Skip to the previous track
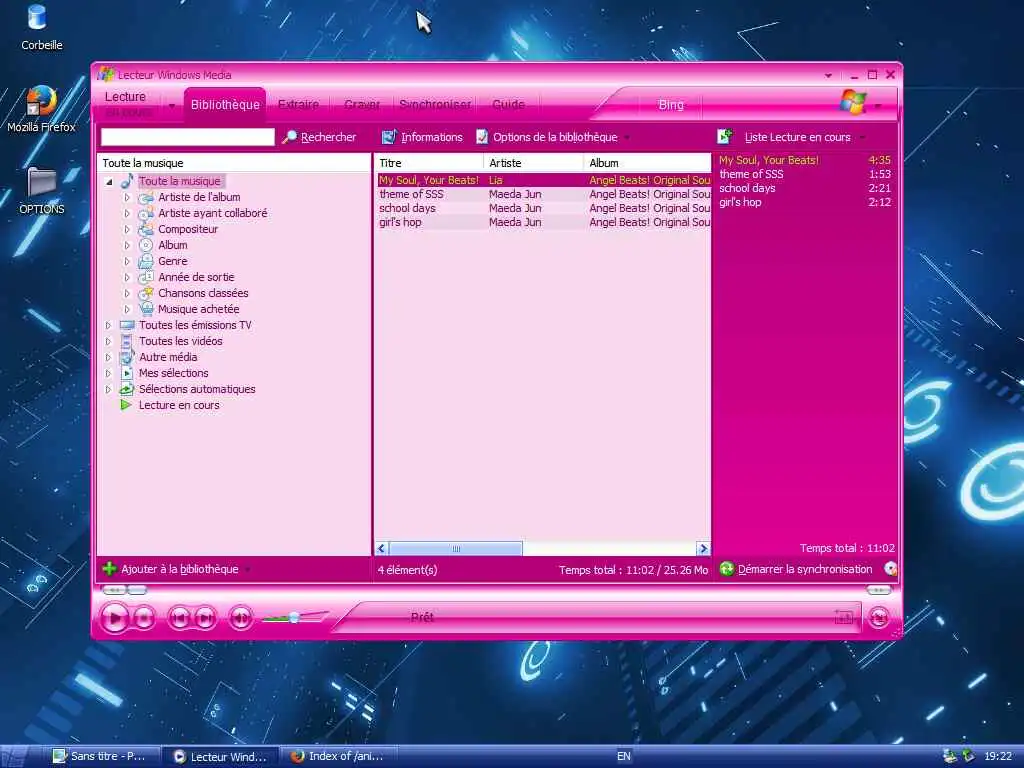 pyautogui.click(x=180, y=618)
